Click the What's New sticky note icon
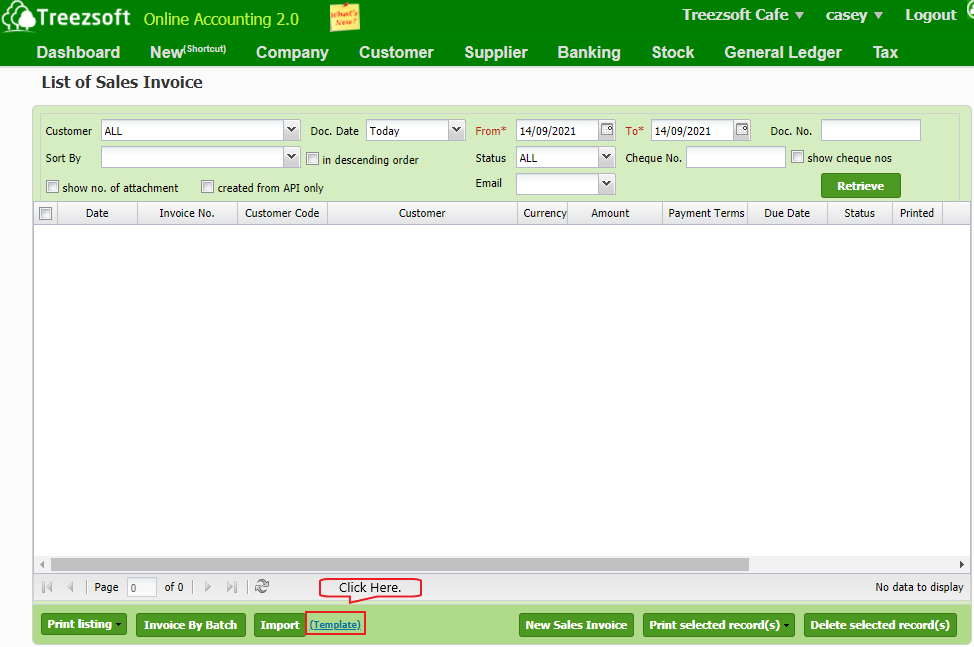Image resolution: width=974 pixels, height=647 pixels. pos(344,17)
